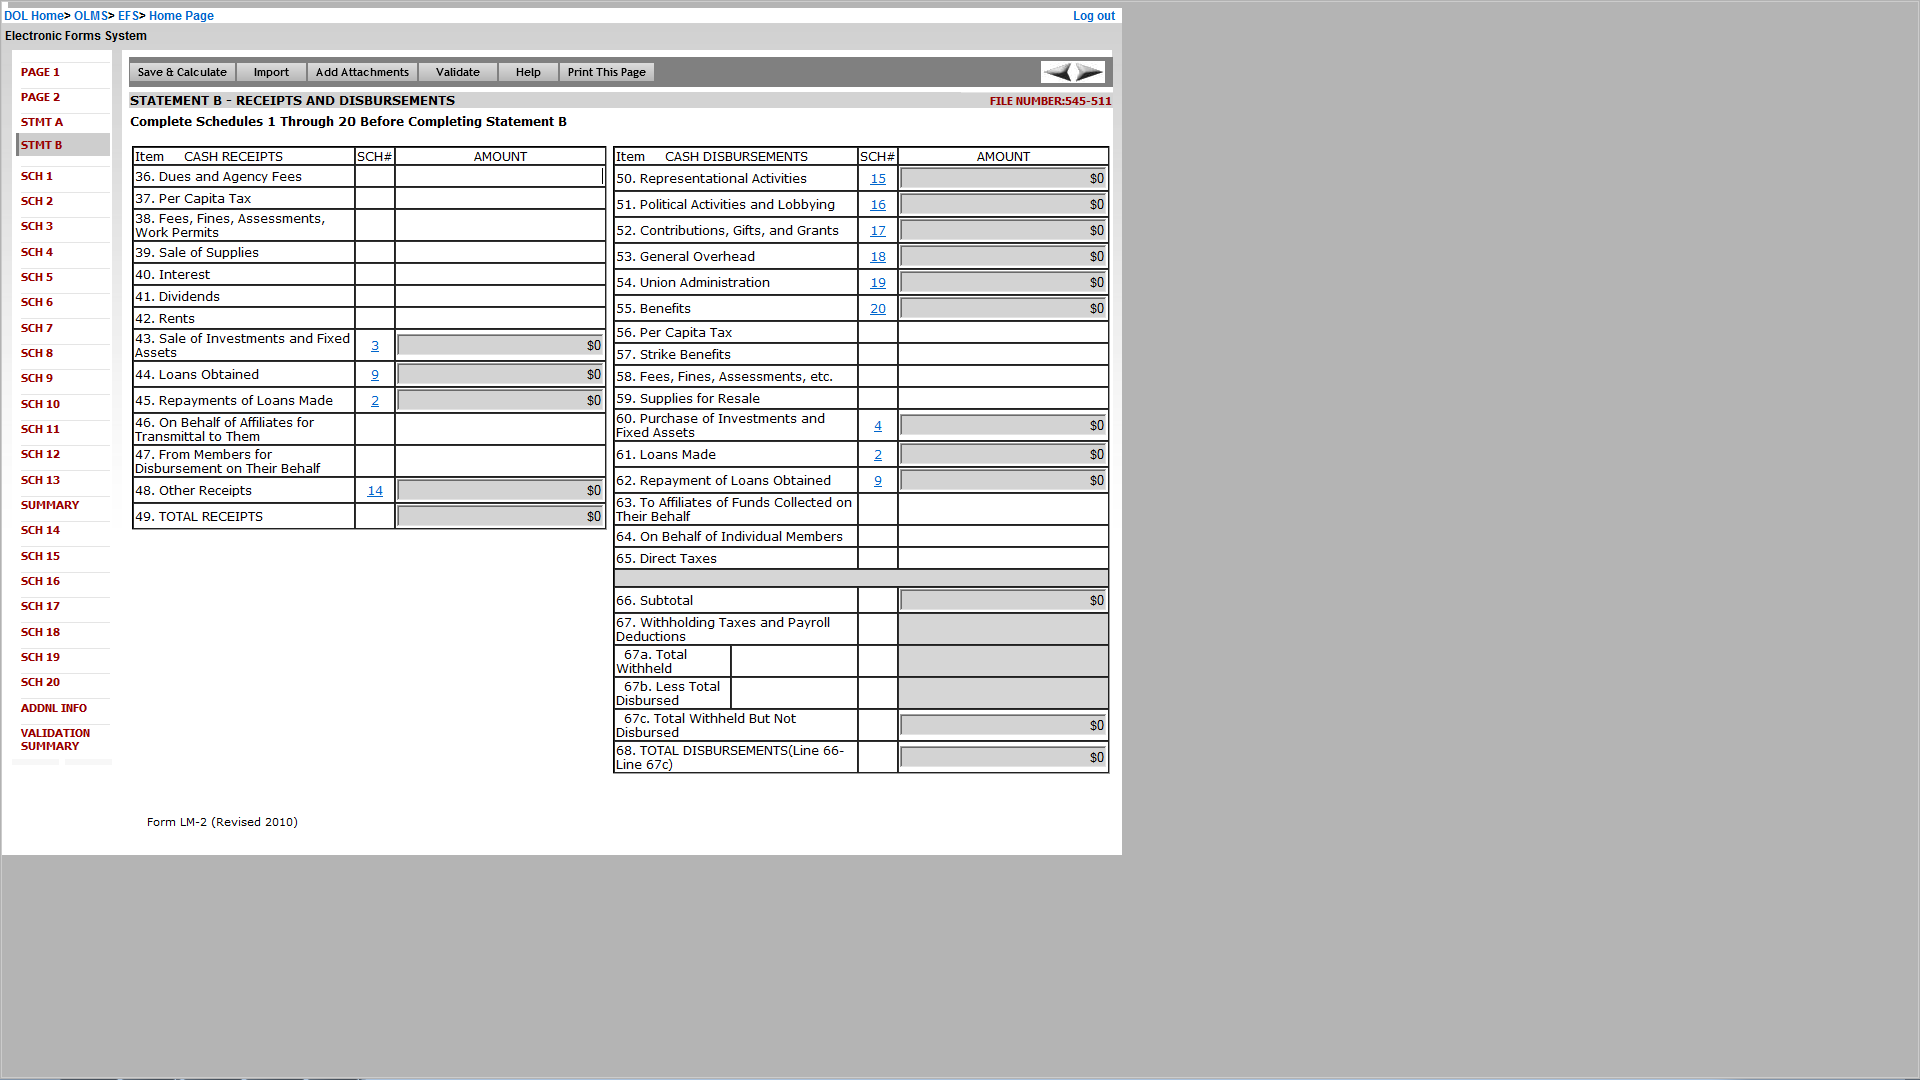Select the SUMMARY sidebar item
This screenshot has width=1920, height=1080.
[x=50, y=505]
